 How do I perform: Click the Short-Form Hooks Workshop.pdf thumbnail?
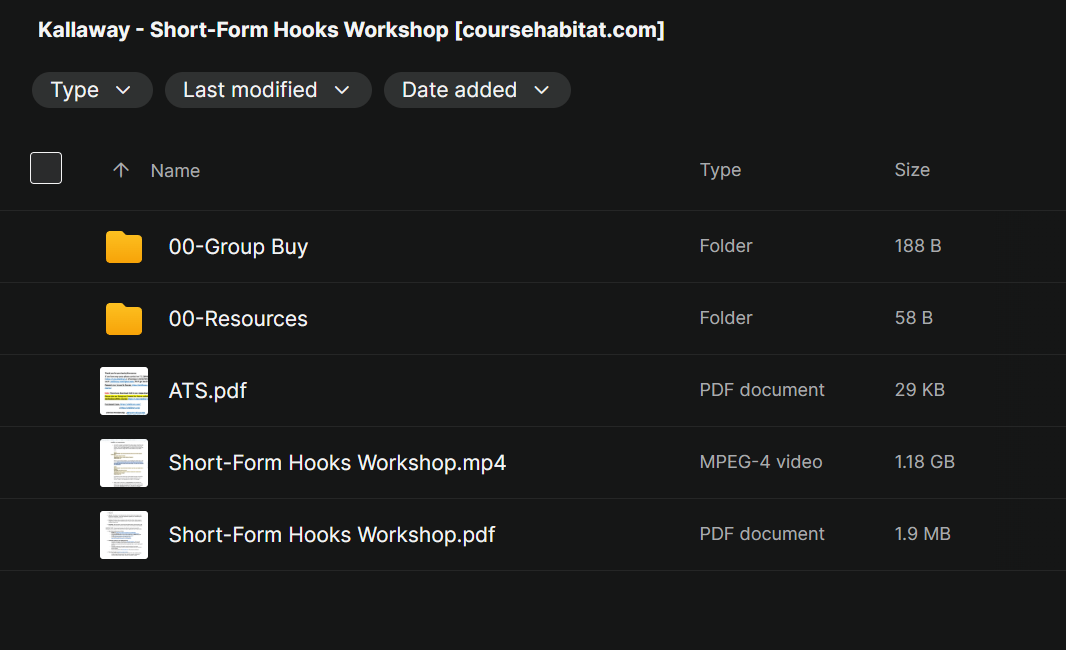124,535
